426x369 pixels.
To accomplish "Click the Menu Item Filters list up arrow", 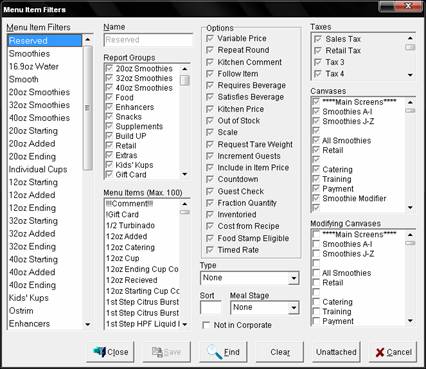I will (x=87, y=40).
